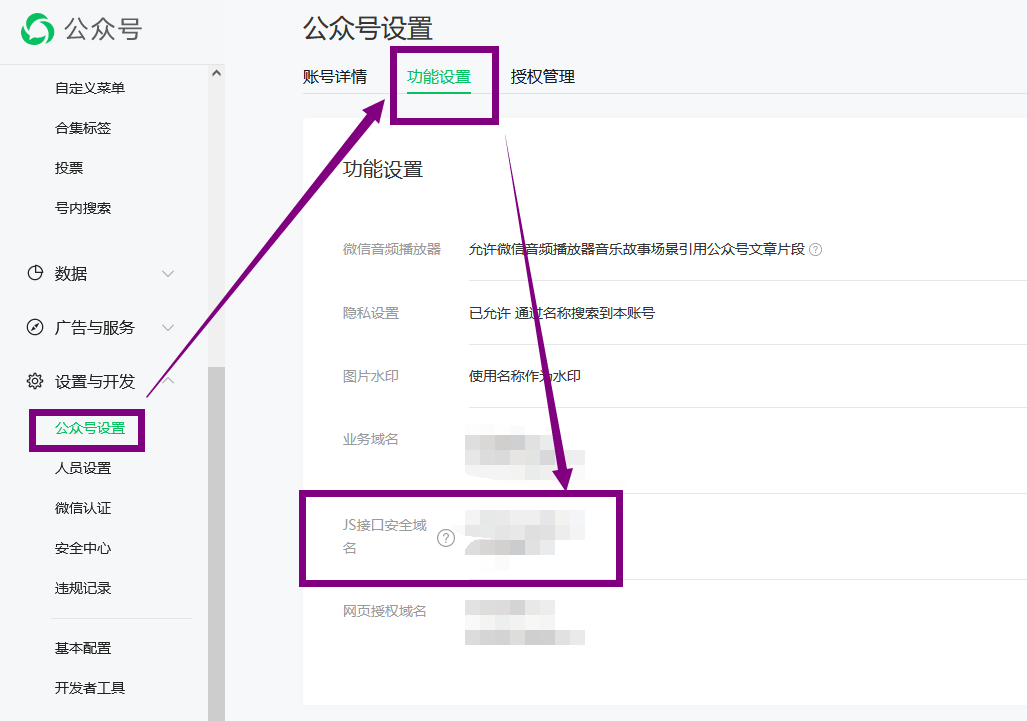
Task: Switch to the 账号详情 tab
Action: [335, 77]
